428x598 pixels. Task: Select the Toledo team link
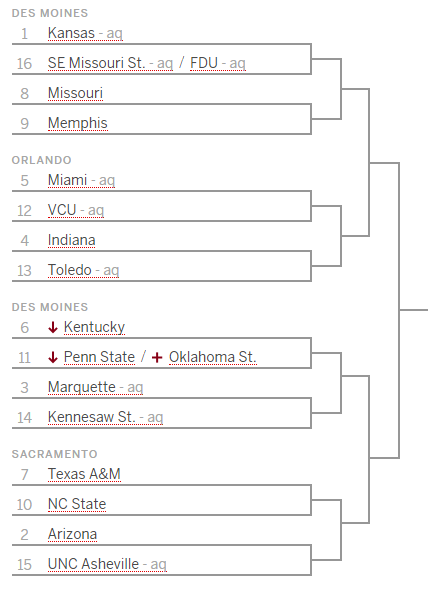pos(70,270)
